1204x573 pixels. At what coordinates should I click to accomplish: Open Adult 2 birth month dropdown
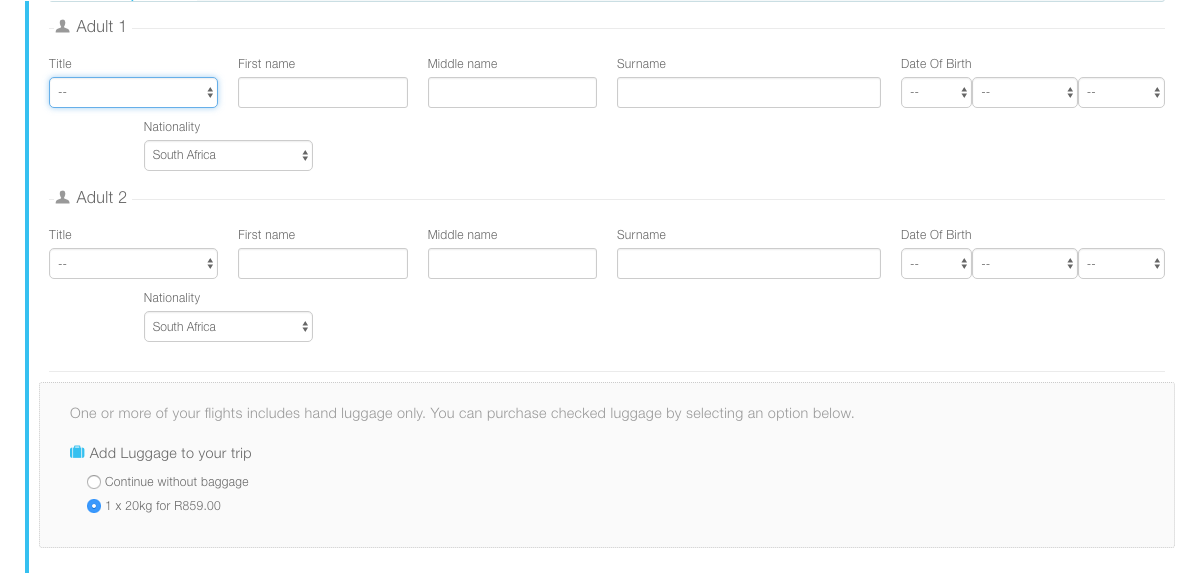pyautogui.click(x=1025, y=263)
